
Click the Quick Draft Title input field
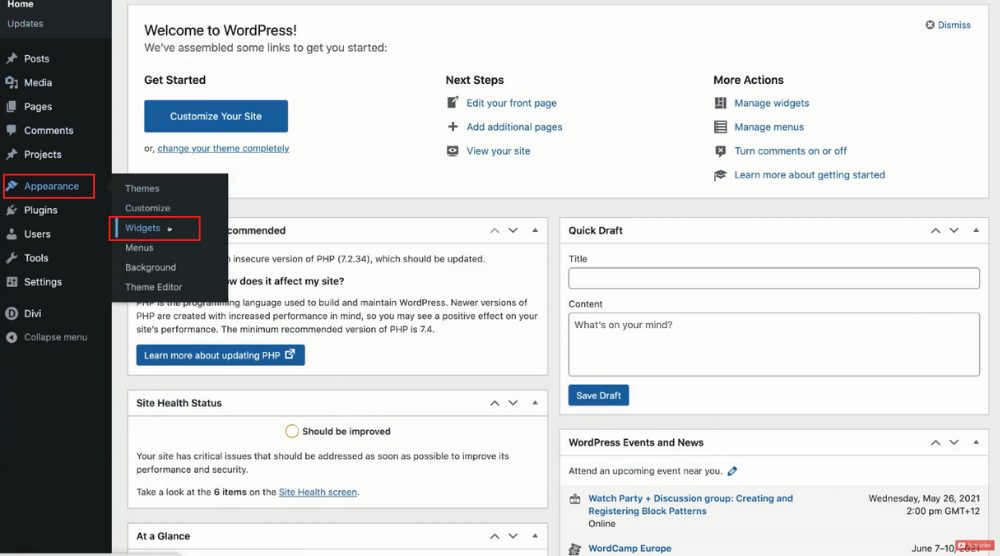pyautogui.click(x=774, y=278)
